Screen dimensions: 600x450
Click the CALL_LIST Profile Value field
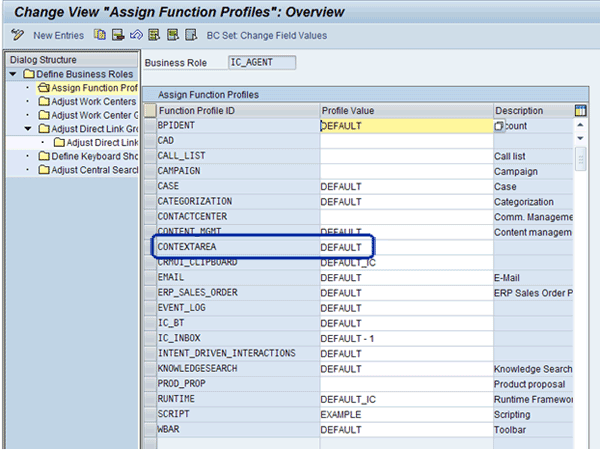pyautogui.click(x=406, y=156)
